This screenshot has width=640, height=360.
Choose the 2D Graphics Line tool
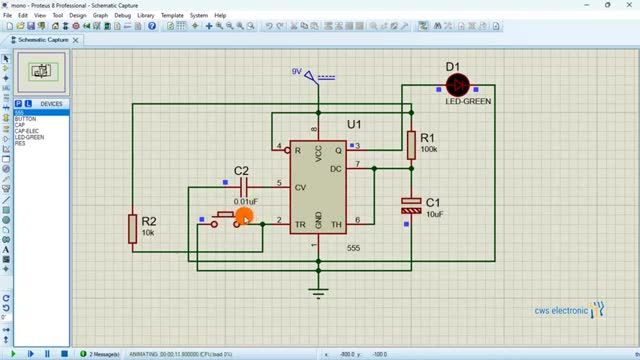pyautogui.click(x=6, y=200)
